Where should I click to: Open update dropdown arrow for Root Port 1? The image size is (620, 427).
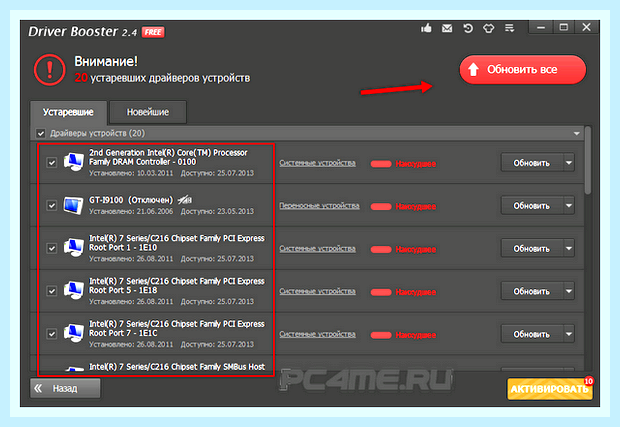tap(569, 248)
